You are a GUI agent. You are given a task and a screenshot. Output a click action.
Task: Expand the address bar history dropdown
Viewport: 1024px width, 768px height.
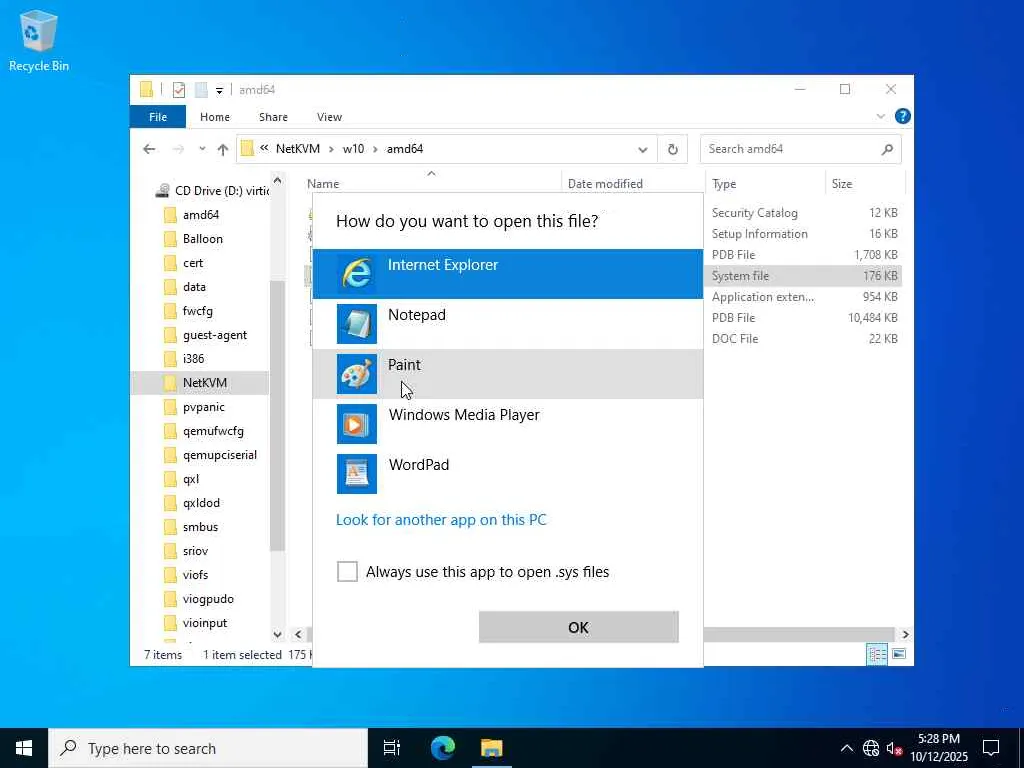point(643,150)
